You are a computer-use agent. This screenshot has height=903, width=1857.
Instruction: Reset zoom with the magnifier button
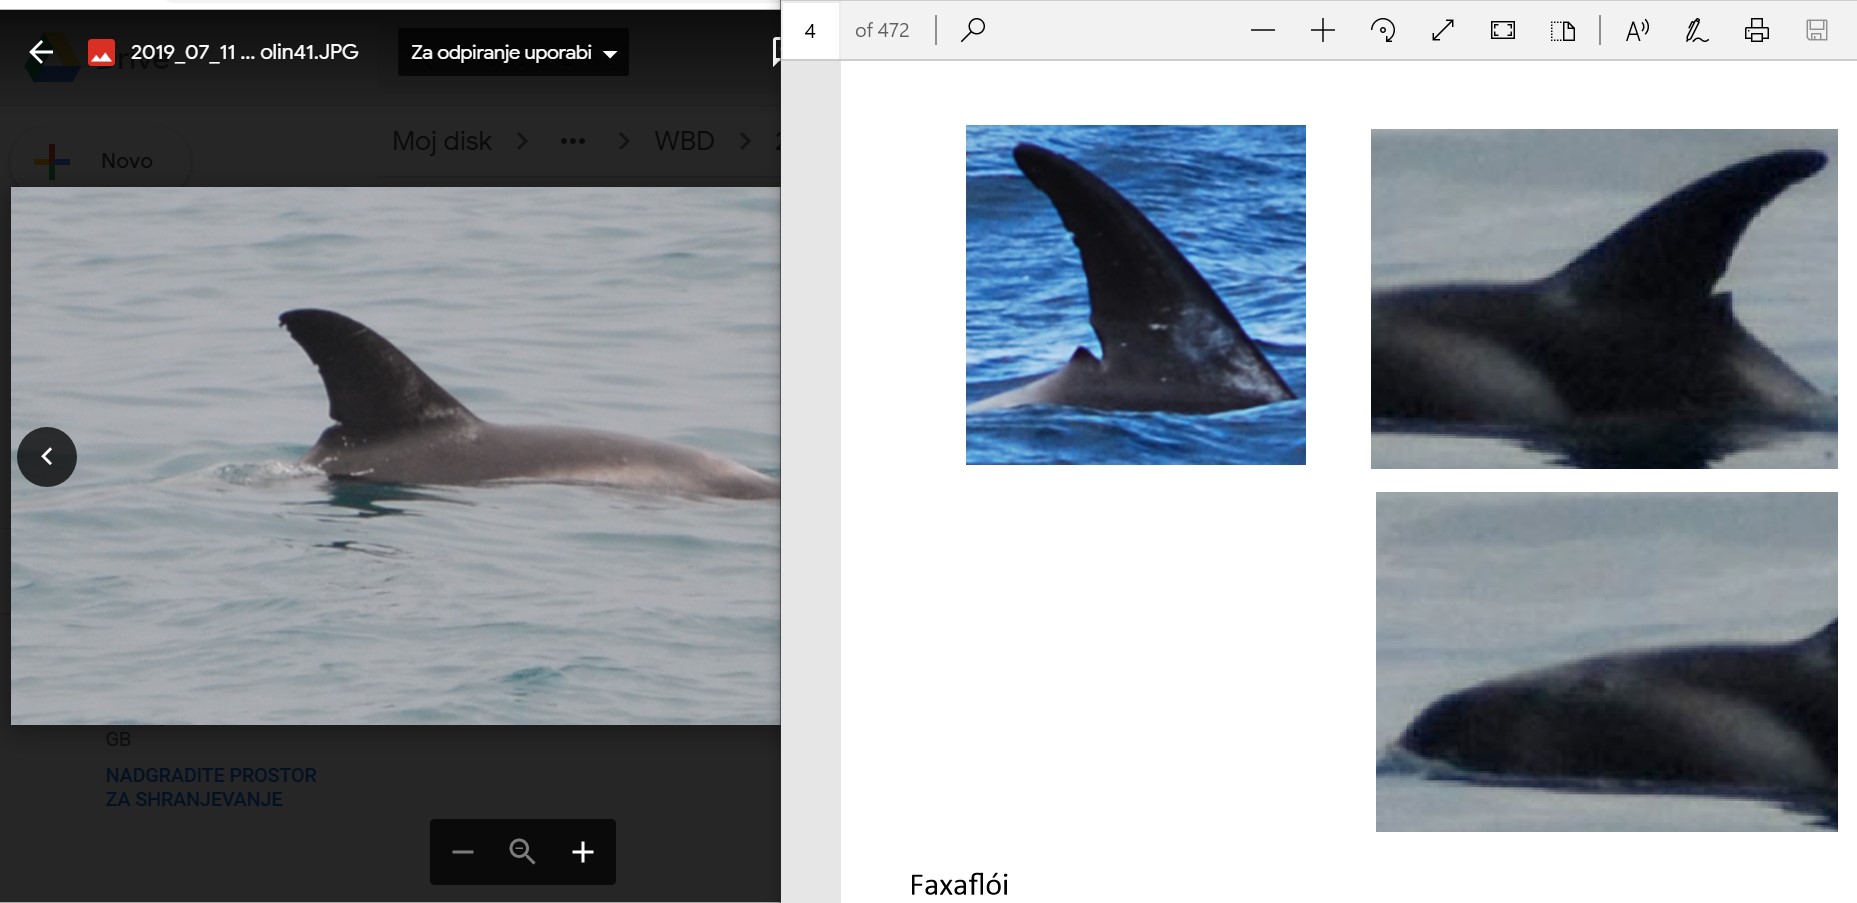coord(522,852)
